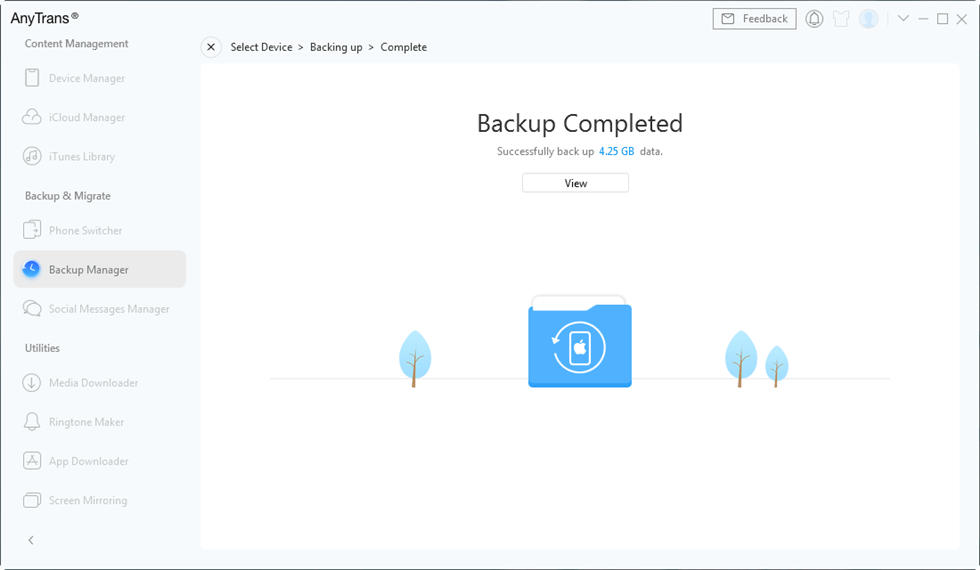
Task: Select Device Manager label in sidebar
Action: (87, 78)
